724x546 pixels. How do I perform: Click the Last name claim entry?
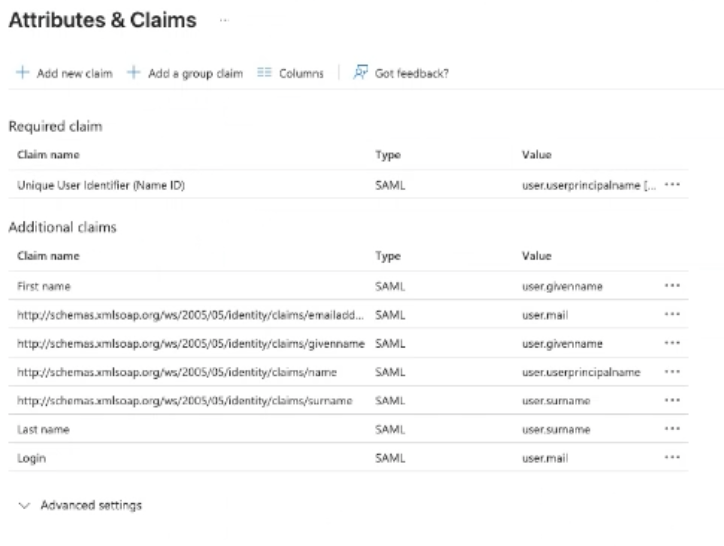pos(41,428)
